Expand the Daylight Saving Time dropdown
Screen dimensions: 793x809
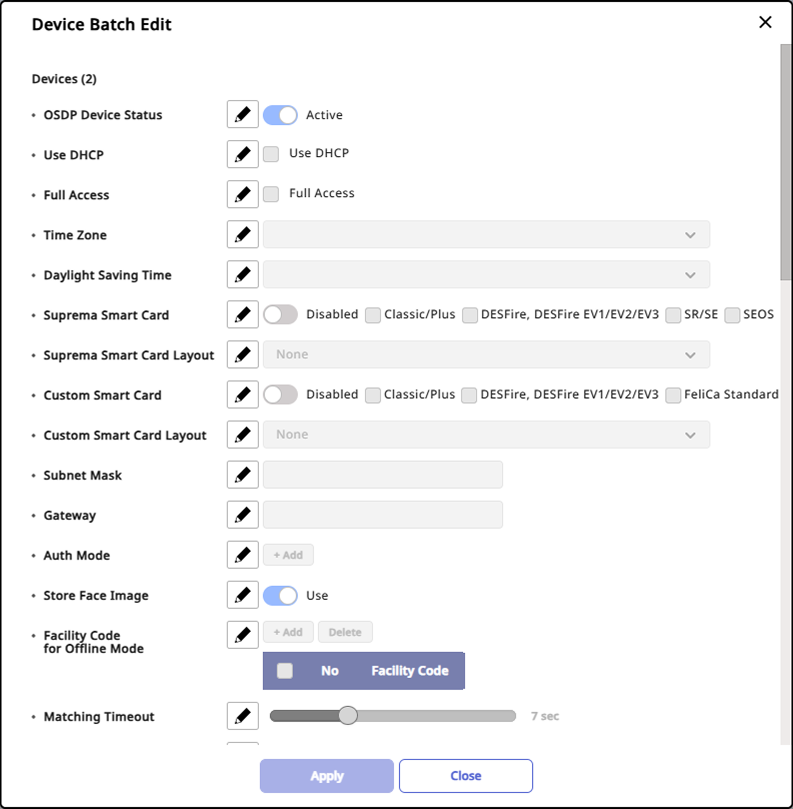[x=486, y=275]
